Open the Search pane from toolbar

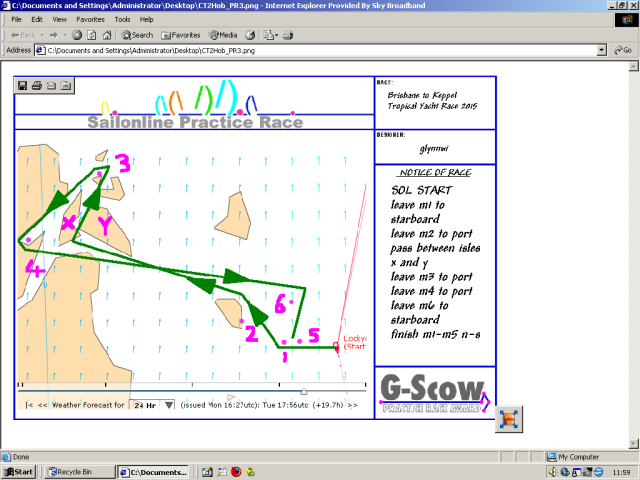pos(137,35)
